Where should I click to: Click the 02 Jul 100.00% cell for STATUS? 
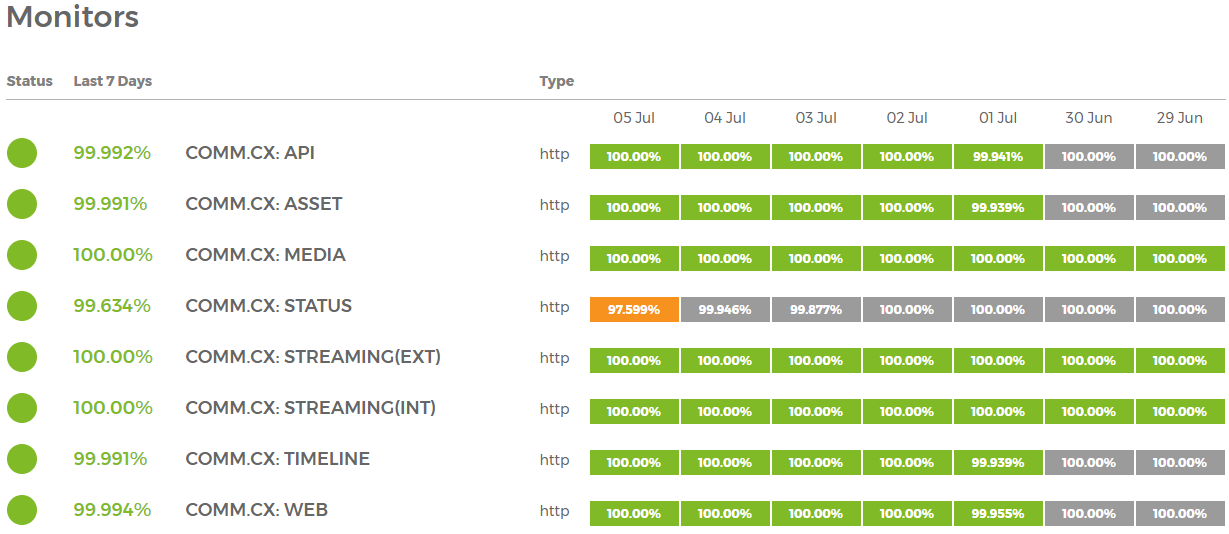pos(907,310)
